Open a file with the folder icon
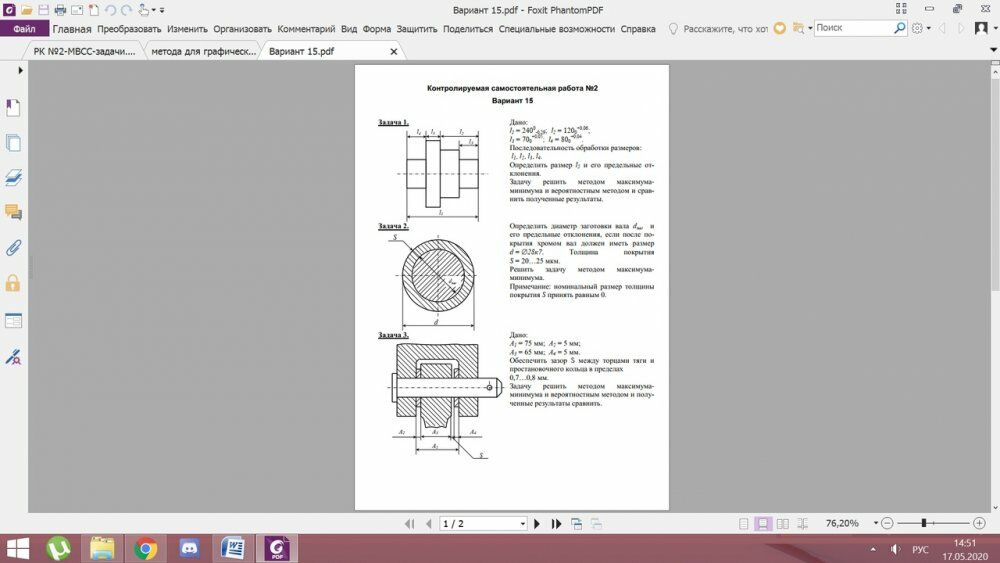This screenshot has width=1000, height=563. (x=26, y=10)
